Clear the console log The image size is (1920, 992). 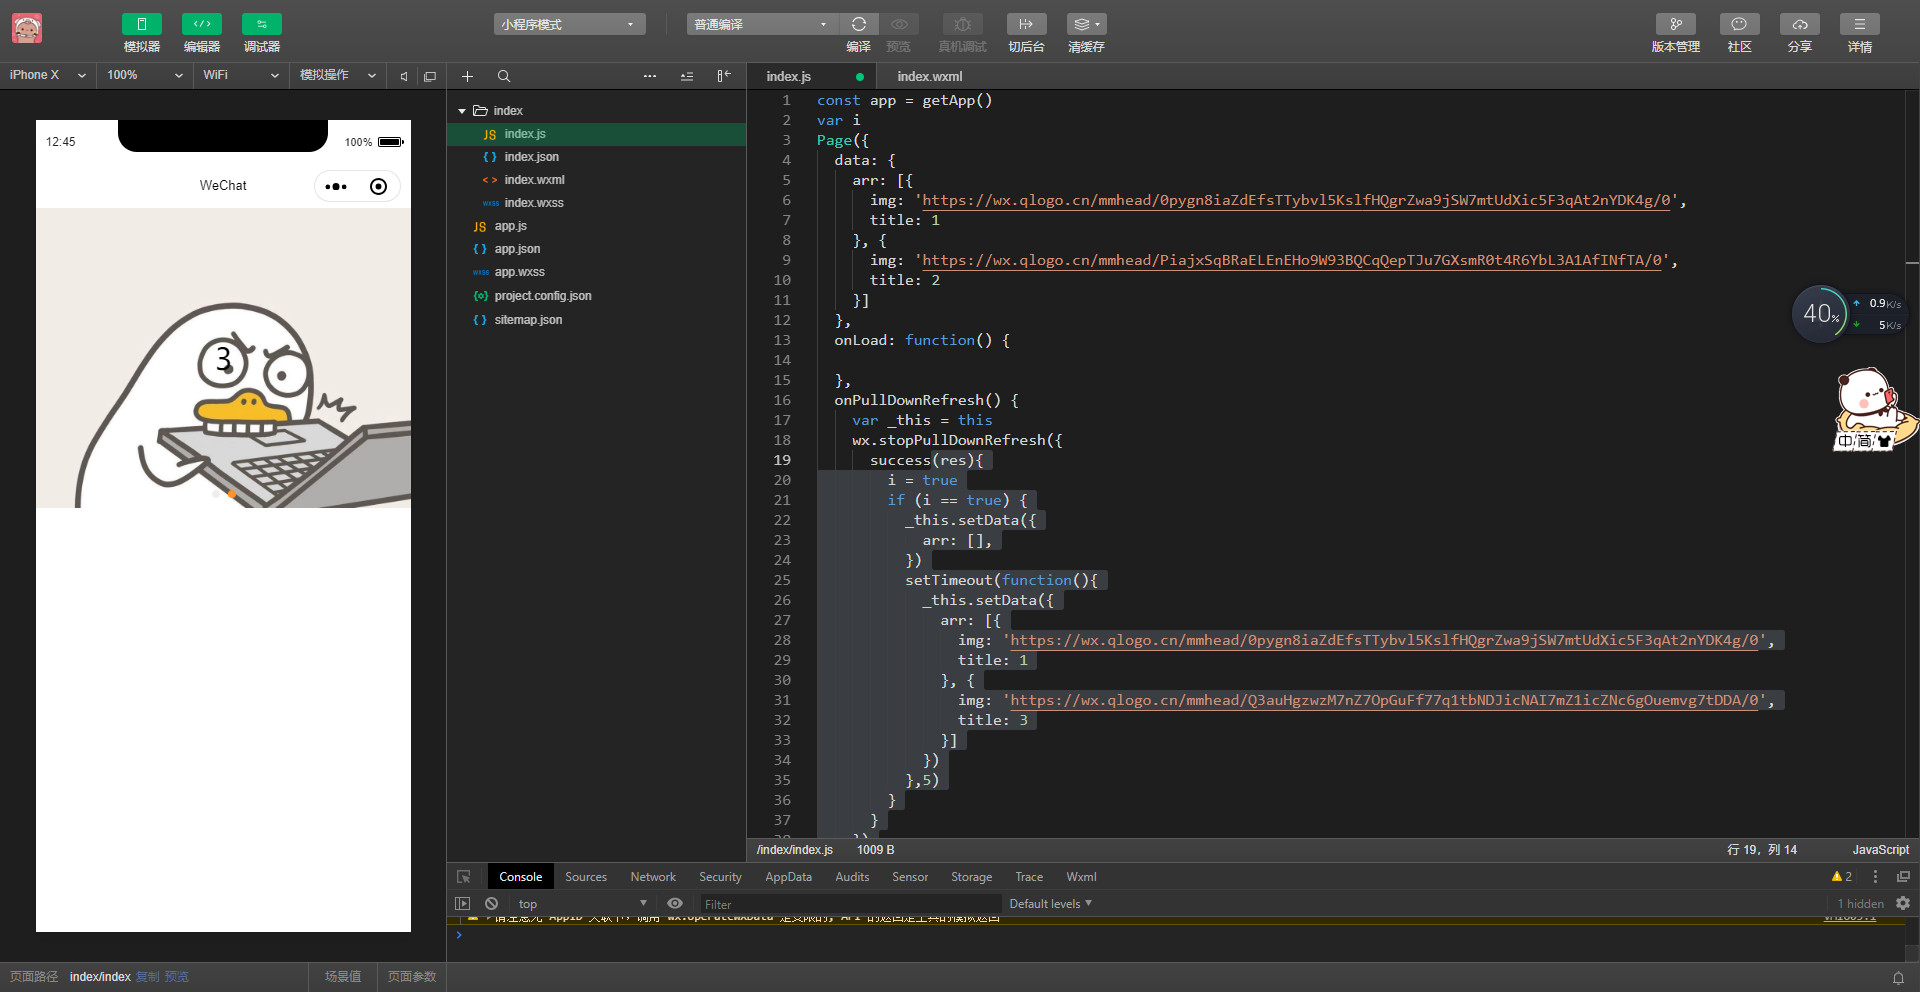[491, 903]
